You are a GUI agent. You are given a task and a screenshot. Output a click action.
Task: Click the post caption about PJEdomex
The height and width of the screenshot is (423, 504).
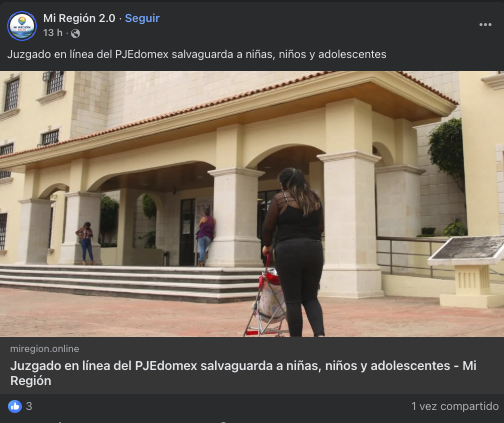pyautogui.click(x=197, y=54)
